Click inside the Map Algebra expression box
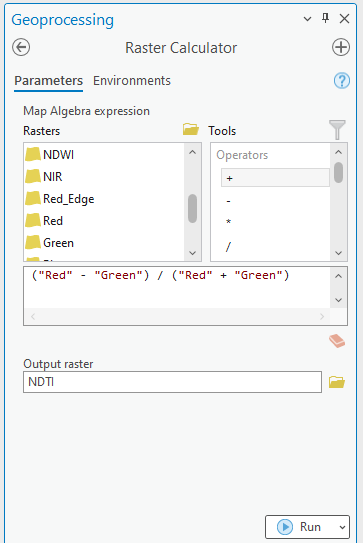 tap(177, 287)
